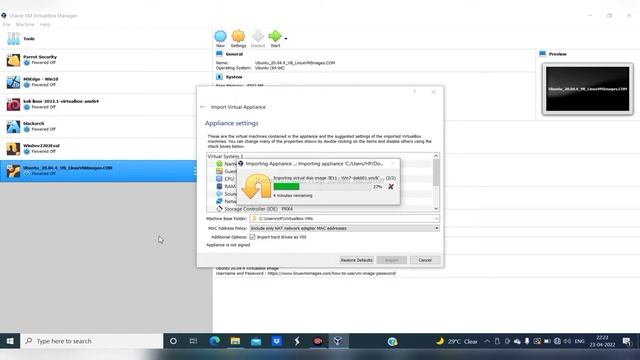Click the Discard toolbar icon
Viewport: 640px width, 360px height.
[x=258, y=39]
